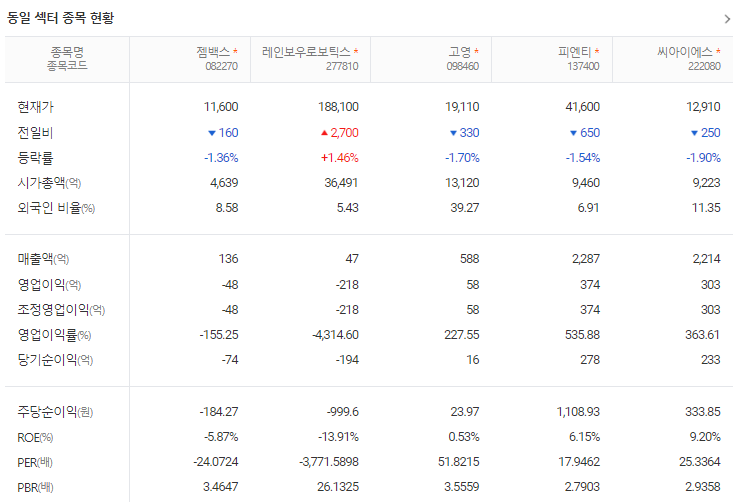Click operating margin value -4,314.60
The image size is (733, 502).
[336, 335]
